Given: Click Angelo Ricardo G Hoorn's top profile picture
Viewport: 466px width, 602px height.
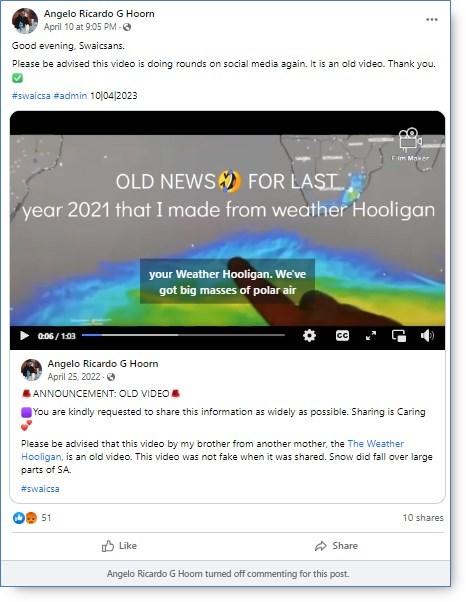Looking at the screenshot, I should 25,21.
